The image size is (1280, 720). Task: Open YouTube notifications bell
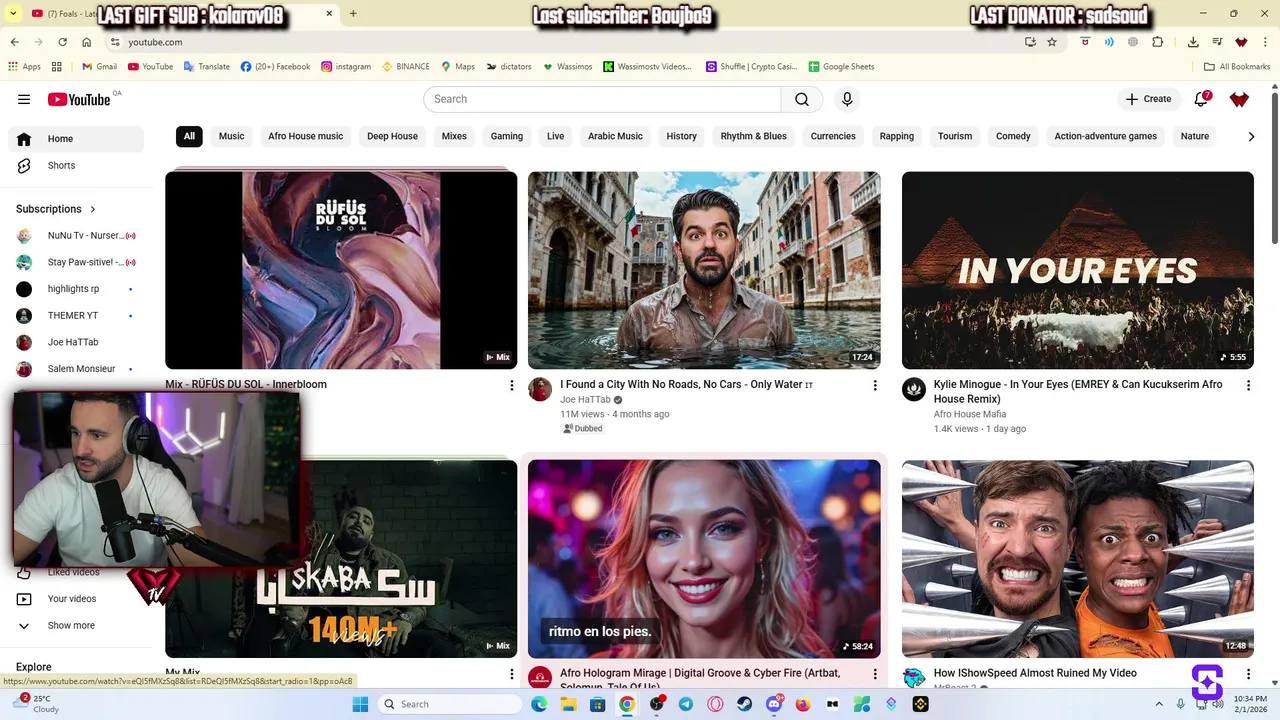(x=1202, y=99)
